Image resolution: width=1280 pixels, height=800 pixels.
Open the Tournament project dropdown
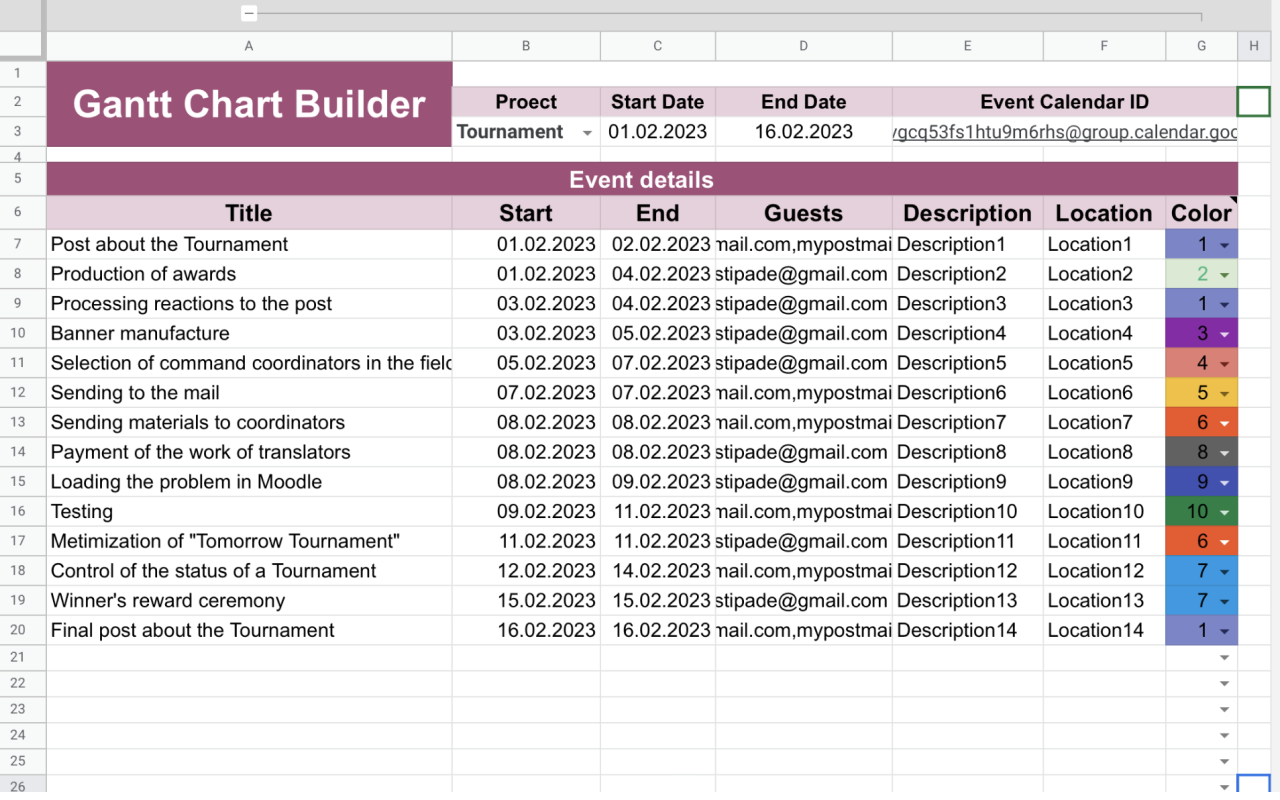(586, 131)
